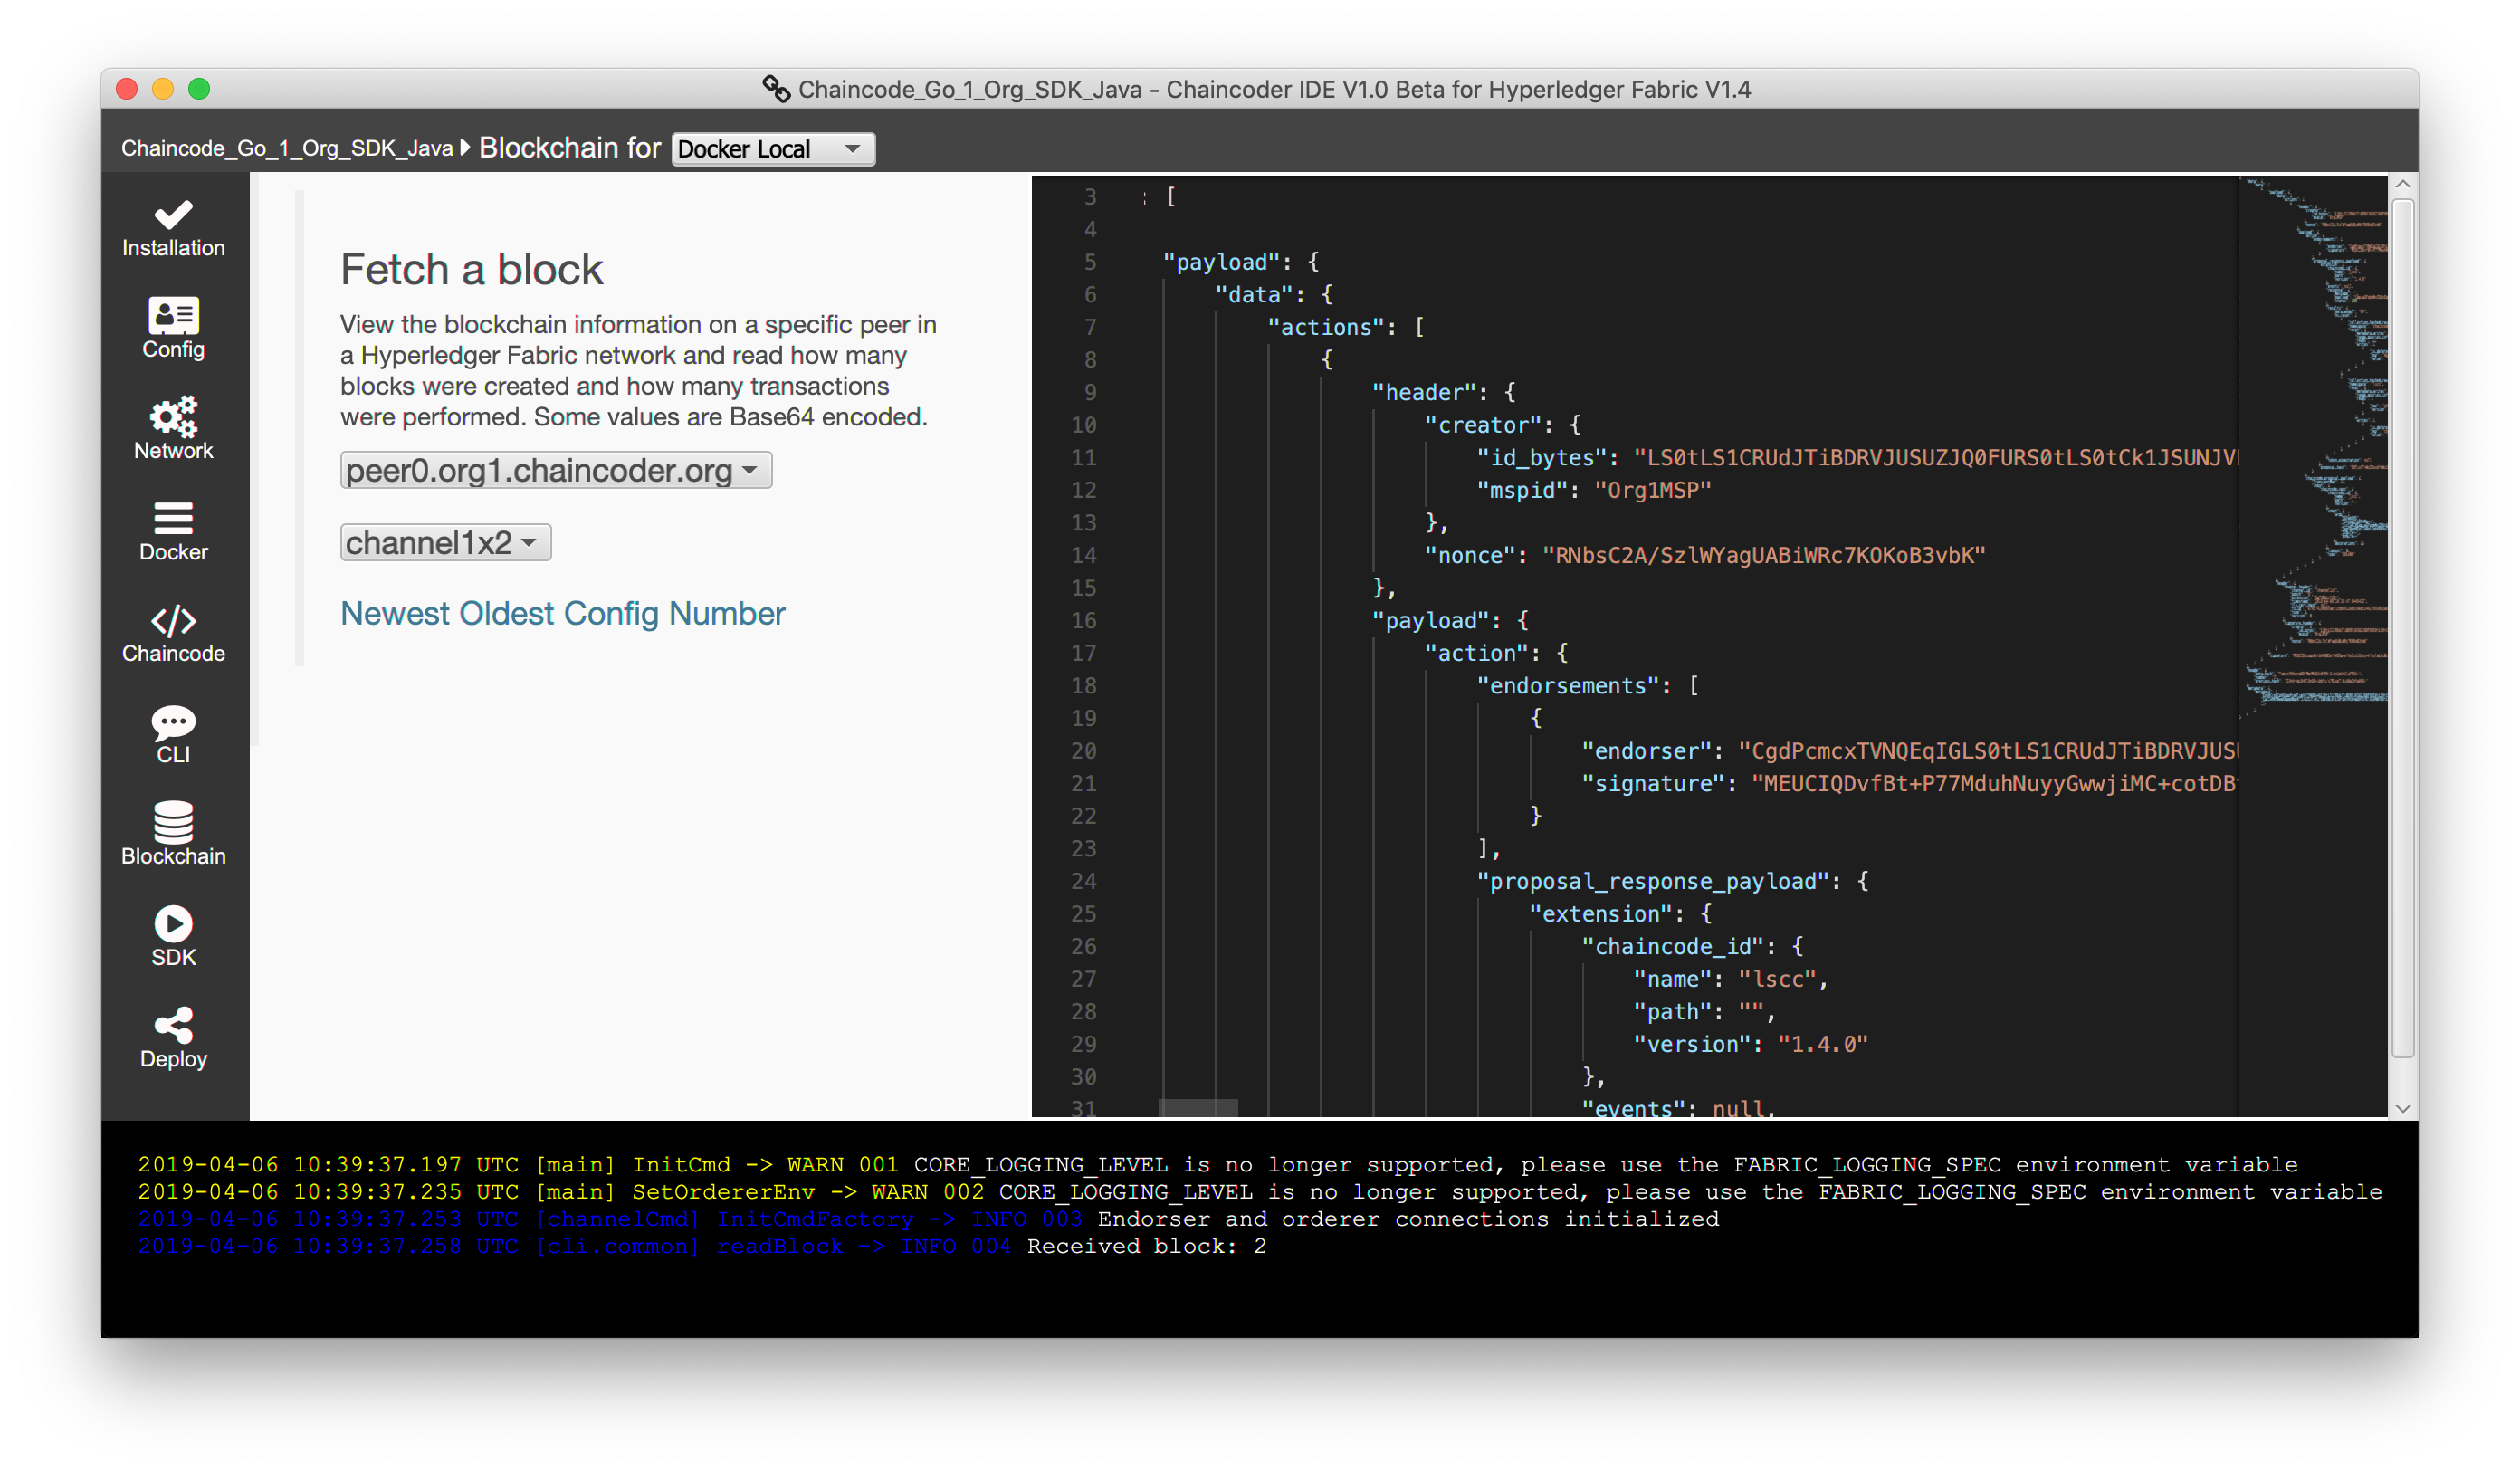This screenshot has width=2520, height=1472.
Task: Click the Chaincode_Go_1_Org_SDK_Java breadcrumb
Action: pos(287,149)
